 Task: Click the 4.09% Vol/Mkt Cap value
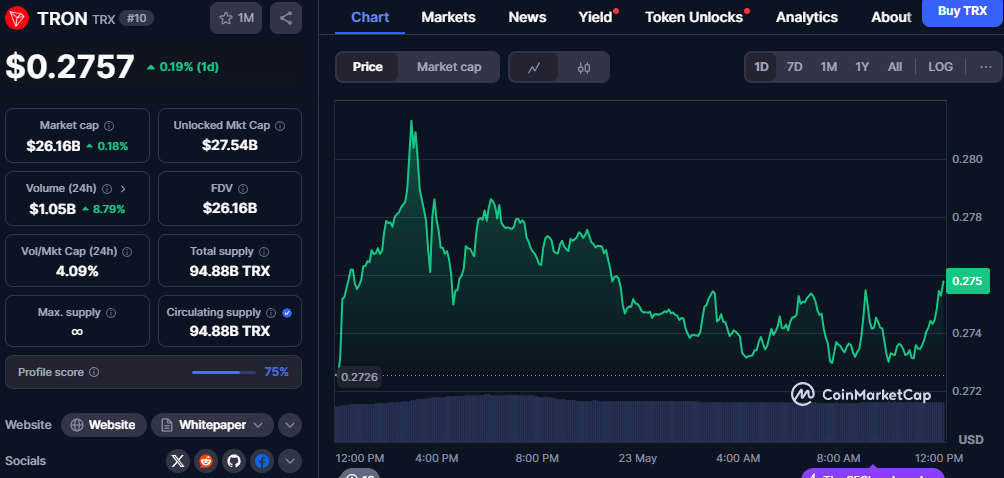coord(77,271)
